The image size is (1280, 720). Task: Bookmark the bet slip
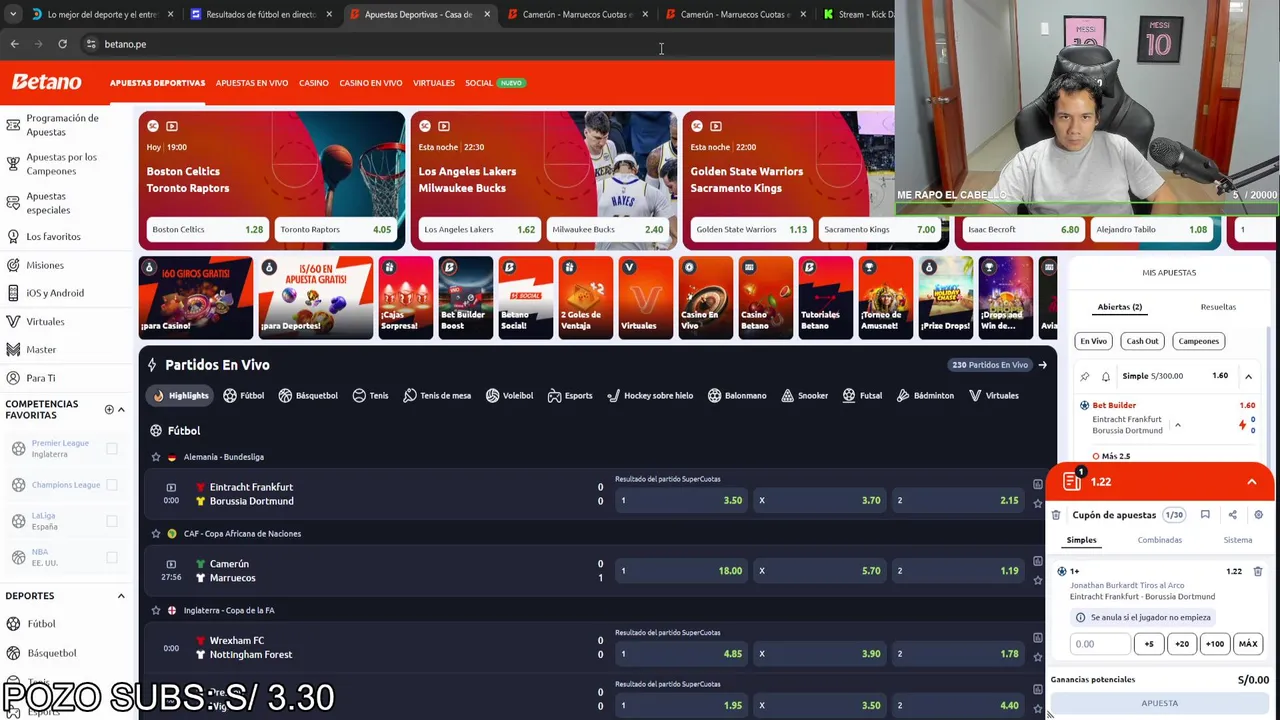[x=1205, y=515]
